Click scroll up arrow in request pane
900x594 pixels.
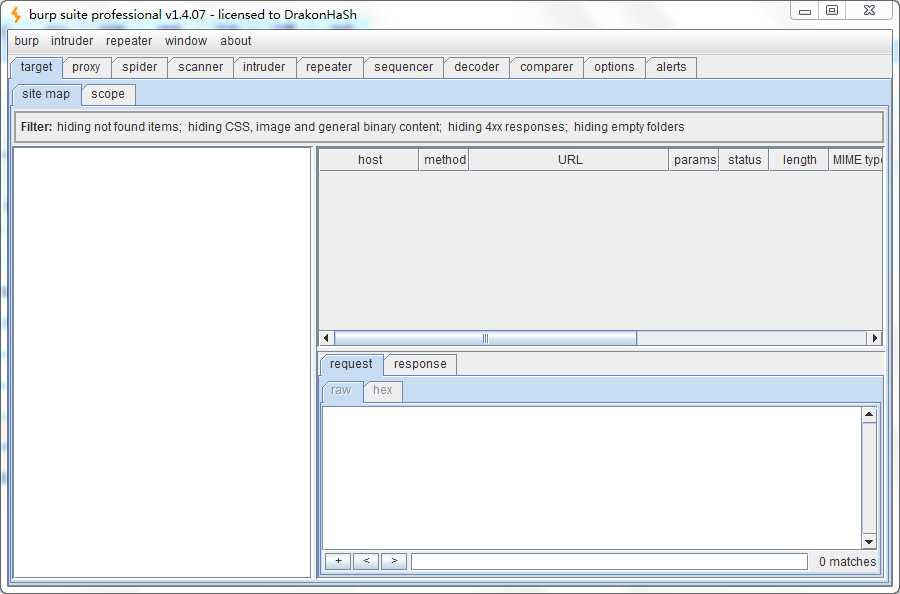(x=869, y=414)
